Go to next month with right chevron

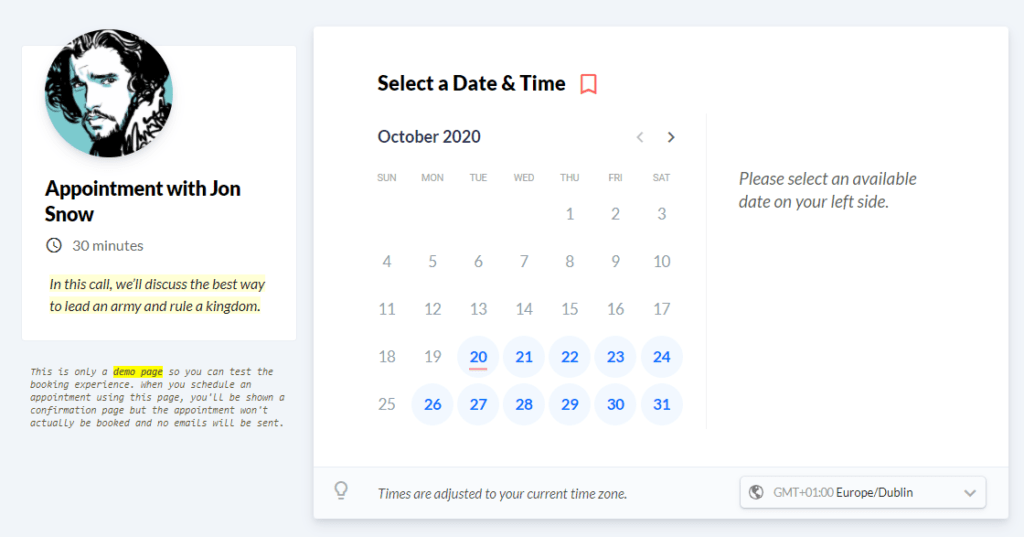coord(671,137)
